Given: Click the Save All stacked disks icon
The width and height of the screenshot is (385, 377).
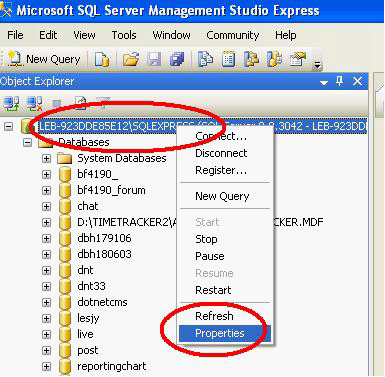Looking at the screenshot, I should click(177, 59).
